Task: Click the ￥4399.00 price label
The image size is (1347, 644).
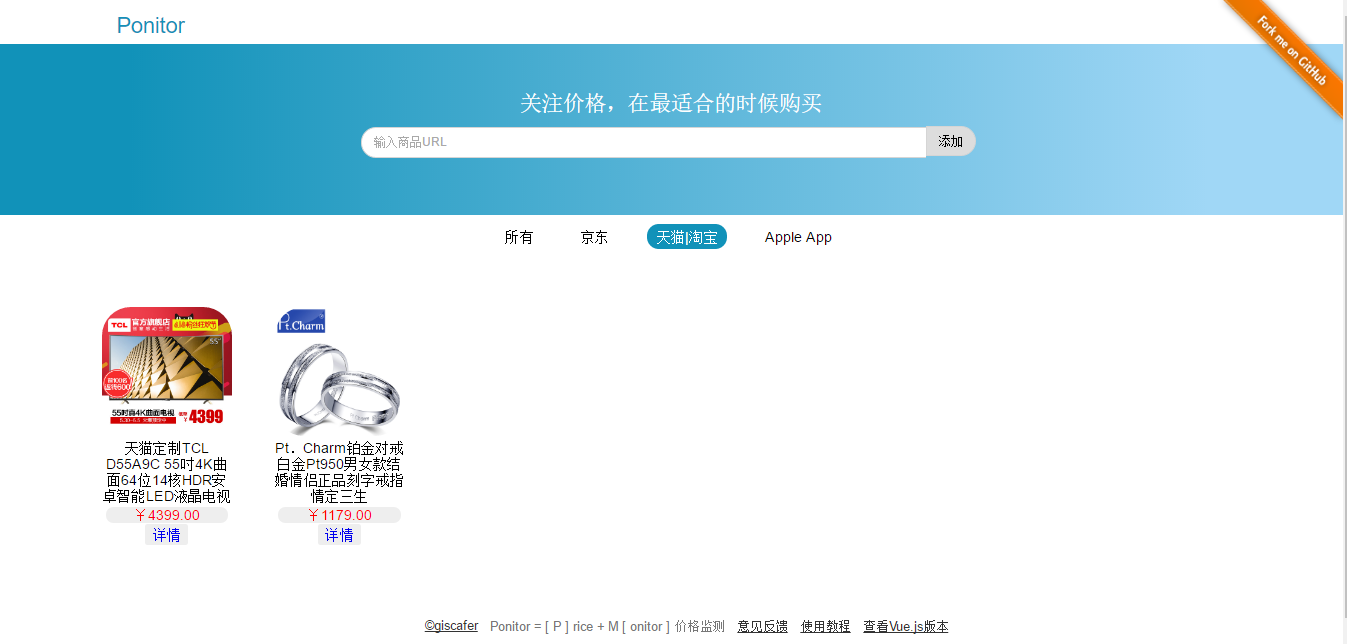Action: (167, 515)
